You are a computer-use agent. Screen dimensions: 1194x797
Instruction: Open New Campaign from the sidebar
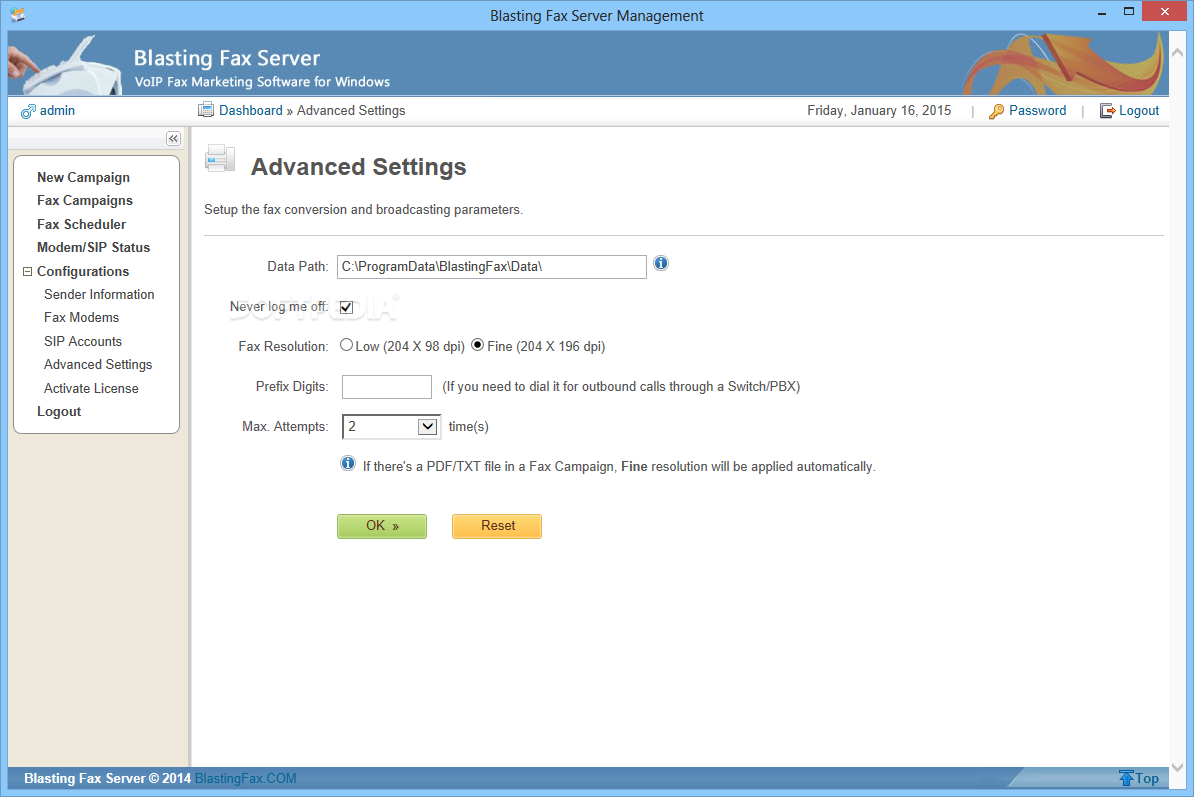[83, 177]
